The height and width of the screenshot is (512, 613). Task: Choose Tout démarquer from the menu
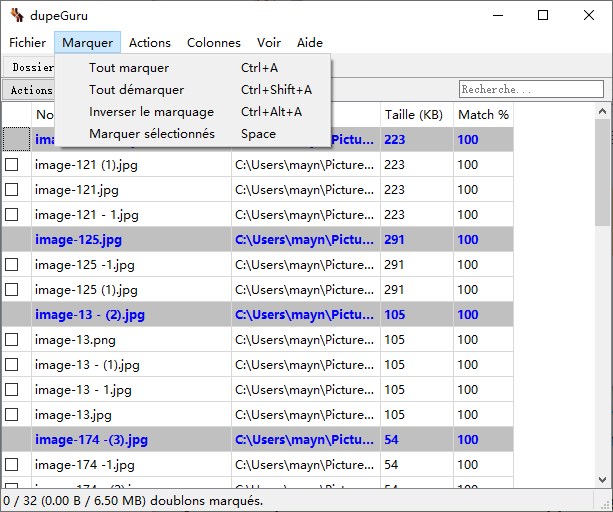point(193,90)
